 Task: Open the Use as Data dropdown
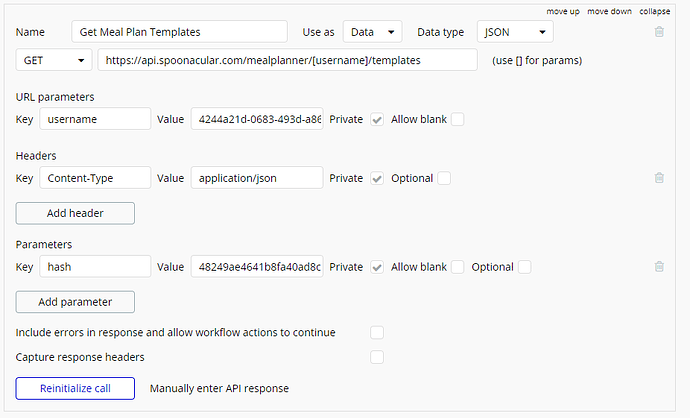tap(373, 32)
